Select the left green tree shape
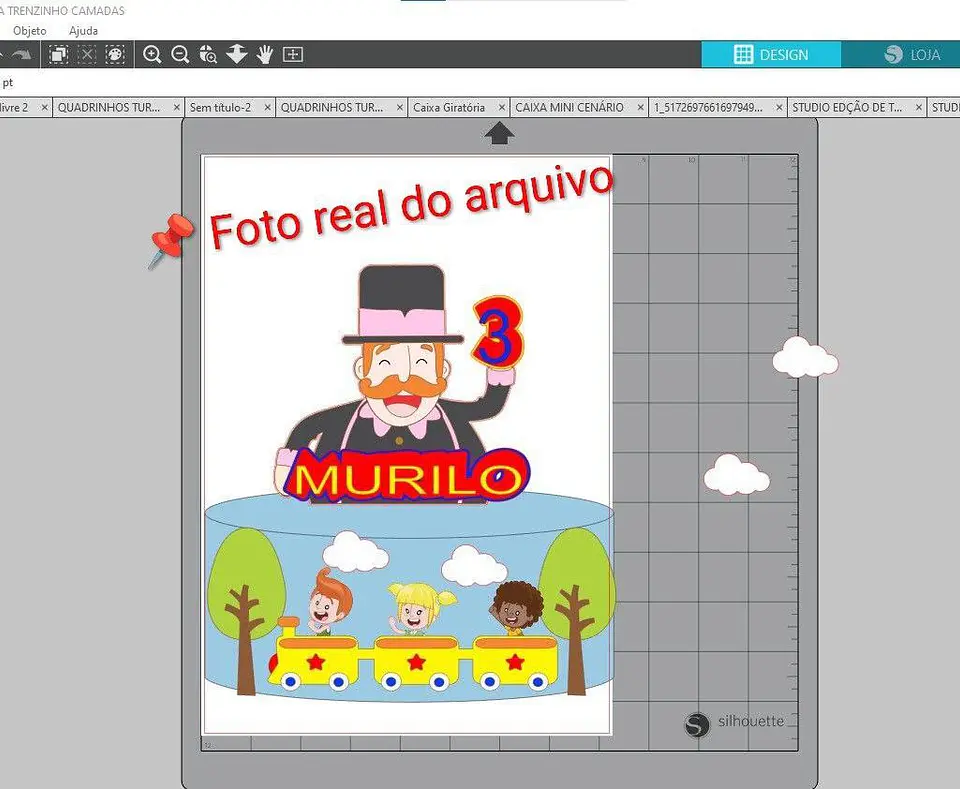This screenshot has height=789, width=960. pos(246,611)
